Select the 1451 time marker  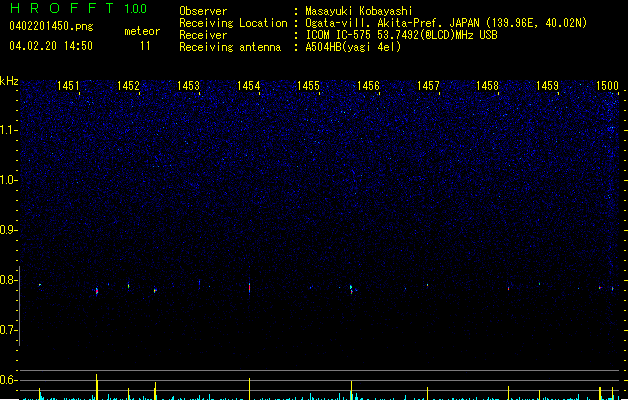(x=69, y=87)
